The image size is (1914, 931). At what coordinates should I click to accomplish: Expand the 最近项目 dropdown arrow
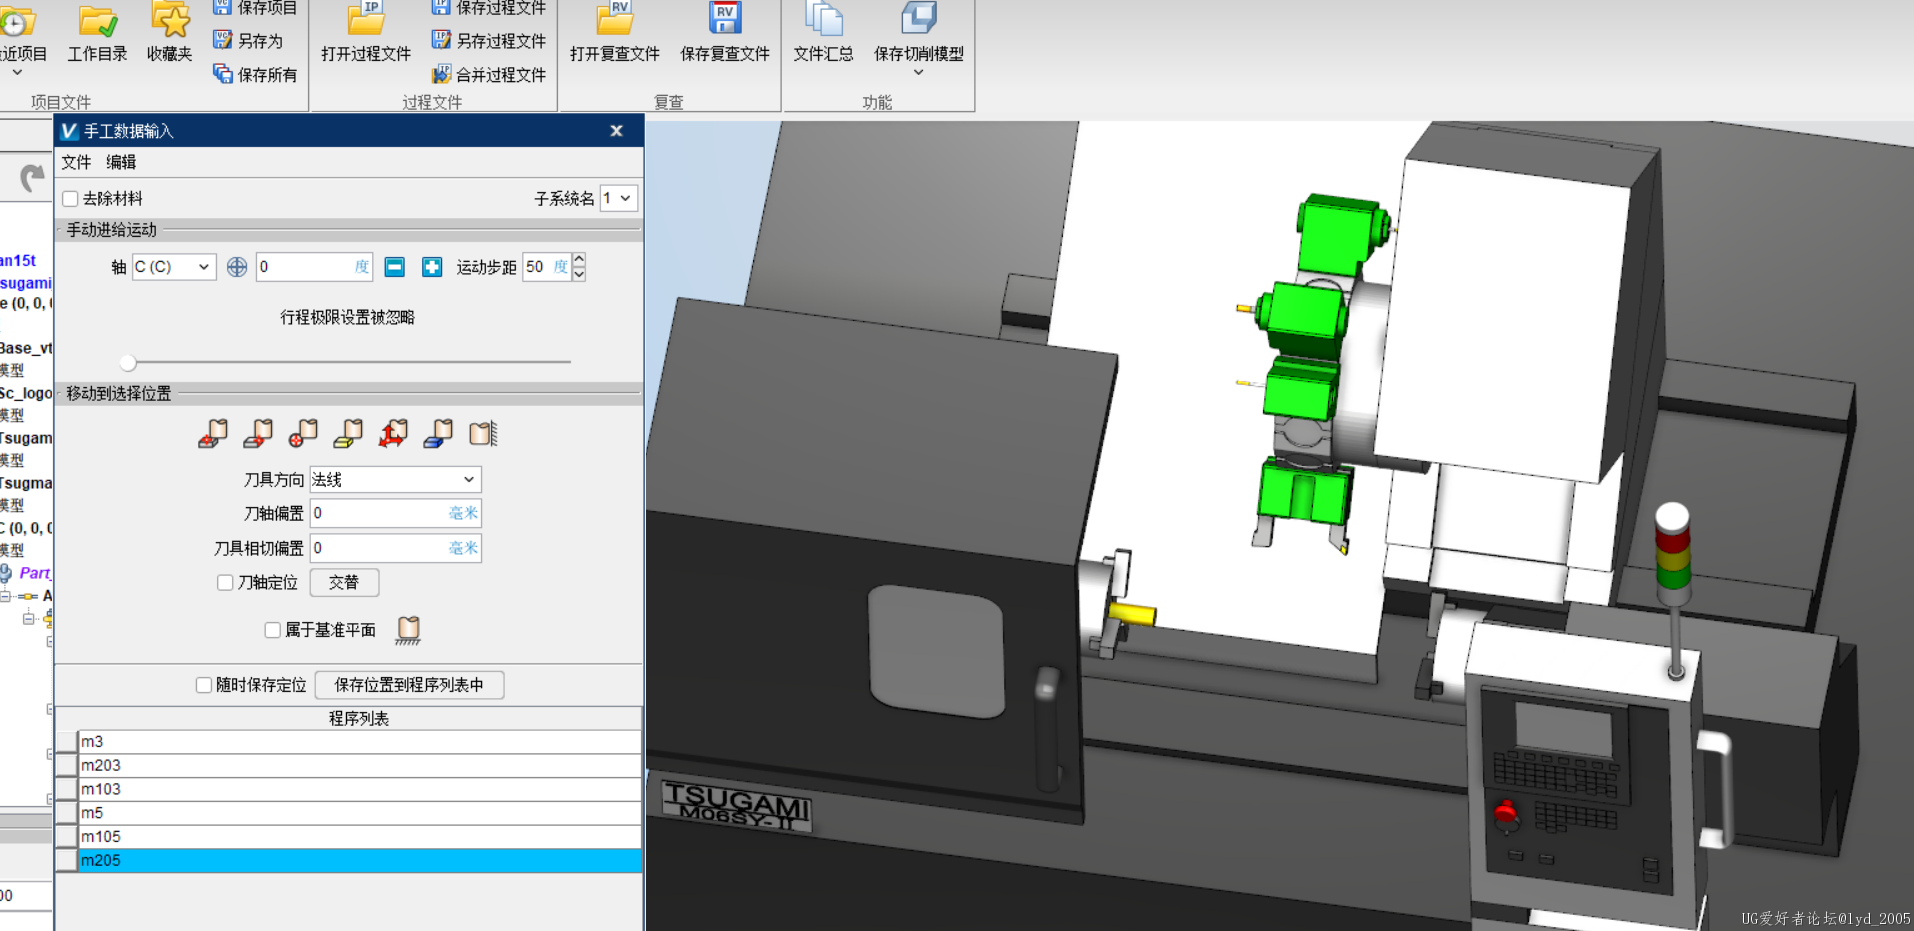pyautogui.click(x=17, y=73)
